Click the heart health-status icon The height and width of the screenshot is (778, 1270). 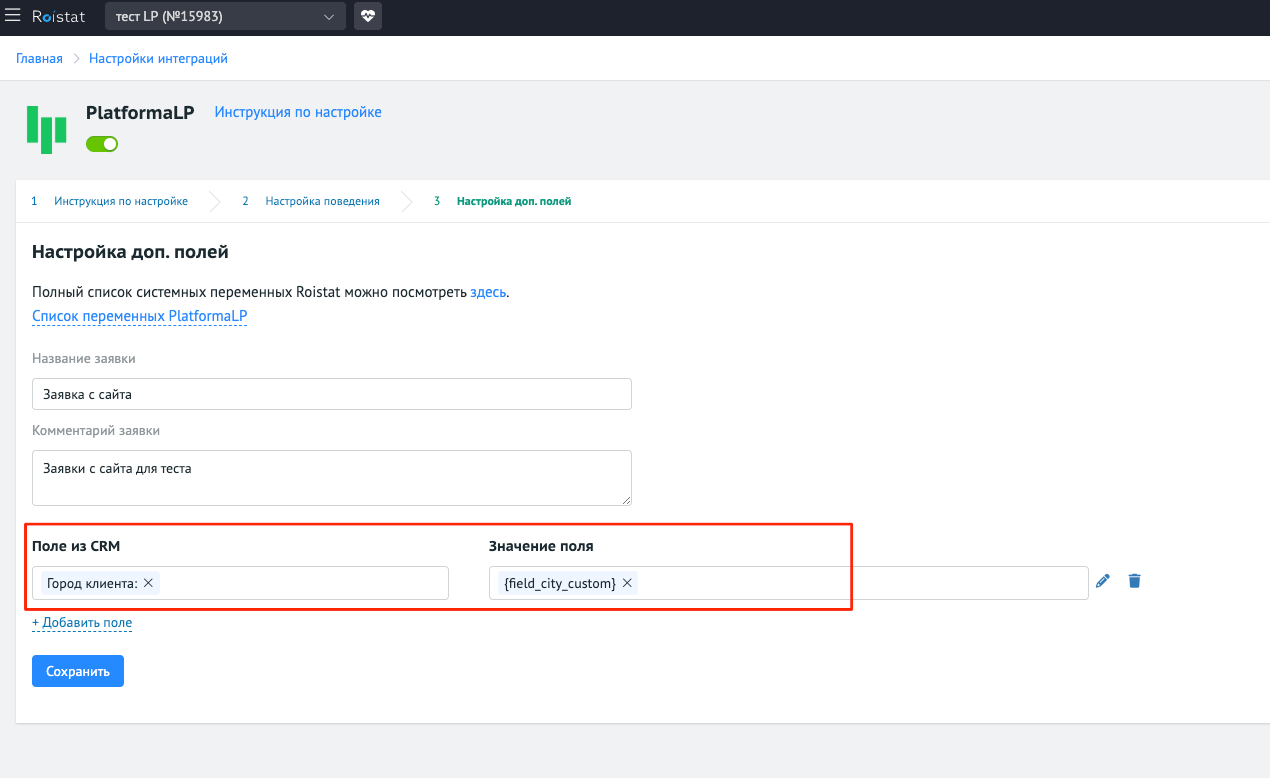[368, 16]
